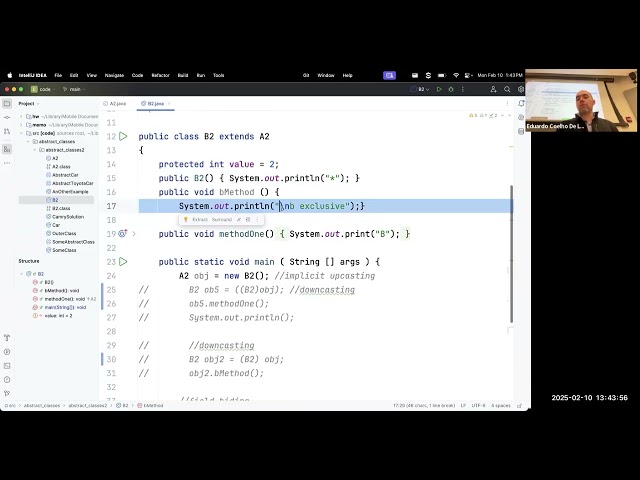Click bMethod in the breadcrumb bar
640x480 pixels.
pos(151,406)
